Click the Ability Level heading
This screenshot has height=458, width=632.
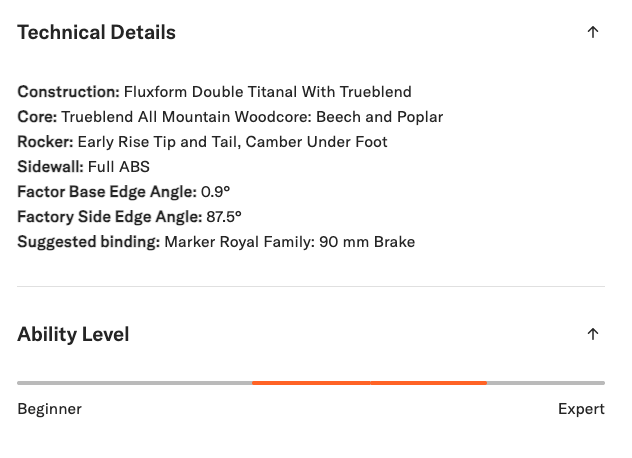pos(73,334)
